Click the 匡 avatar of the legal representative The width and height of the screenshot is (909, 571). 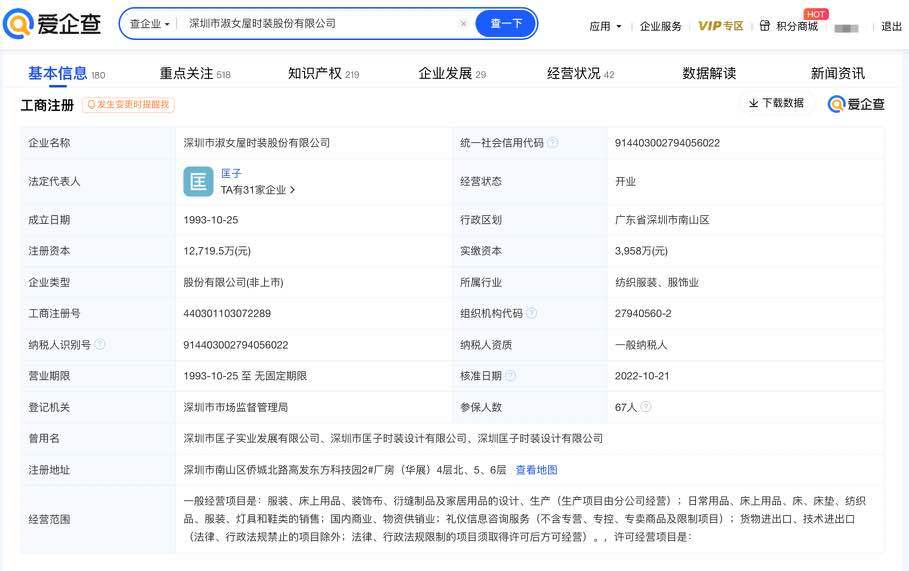coord(198,181)
